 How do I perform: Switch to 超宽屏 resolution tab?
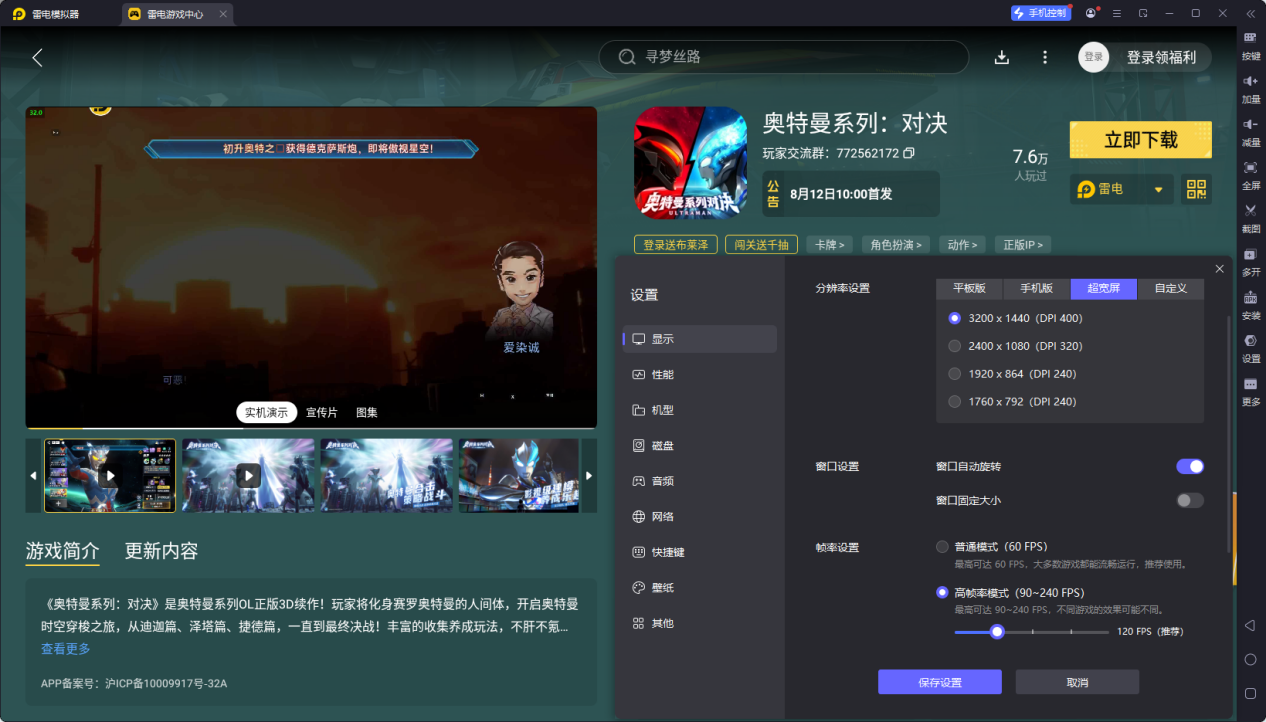[1104, 288]
